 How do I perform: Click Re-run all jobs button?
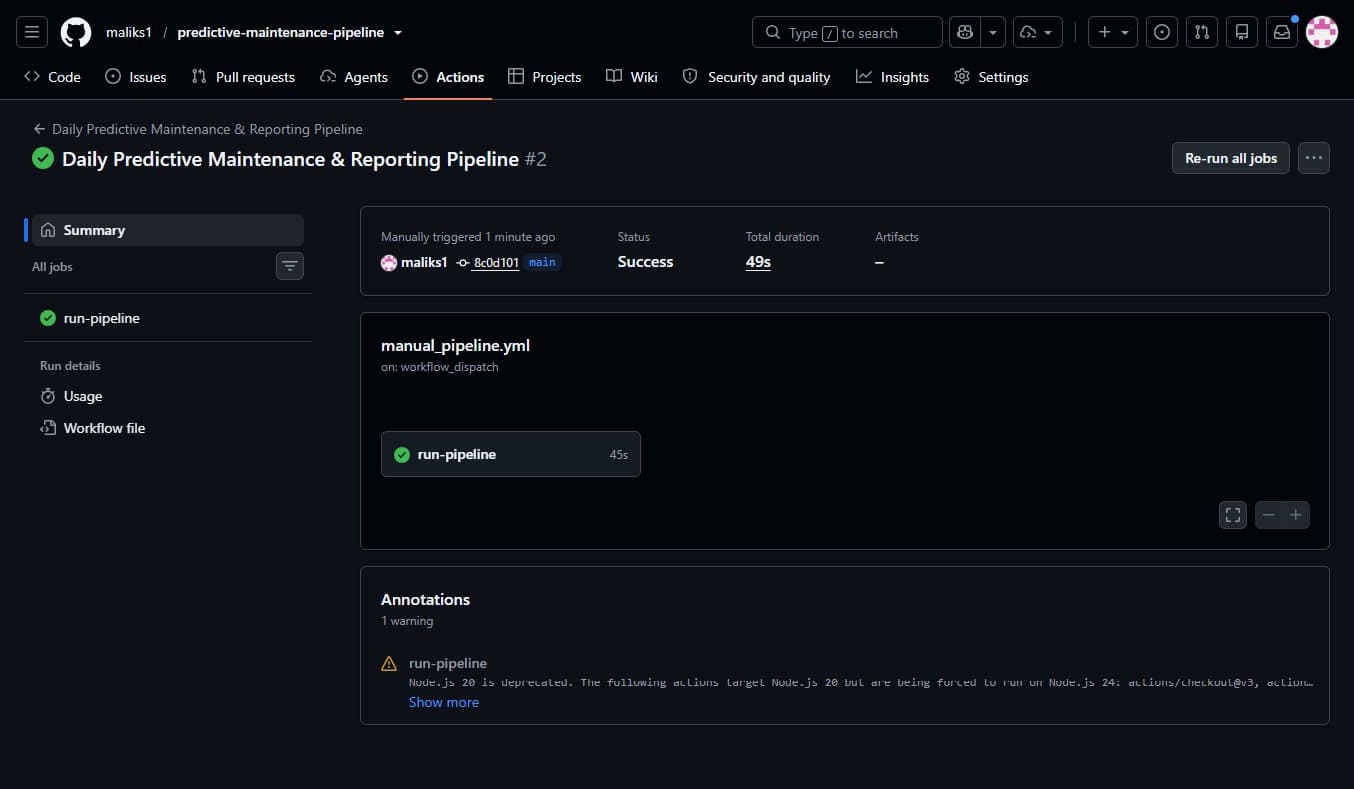[1231, 158]
